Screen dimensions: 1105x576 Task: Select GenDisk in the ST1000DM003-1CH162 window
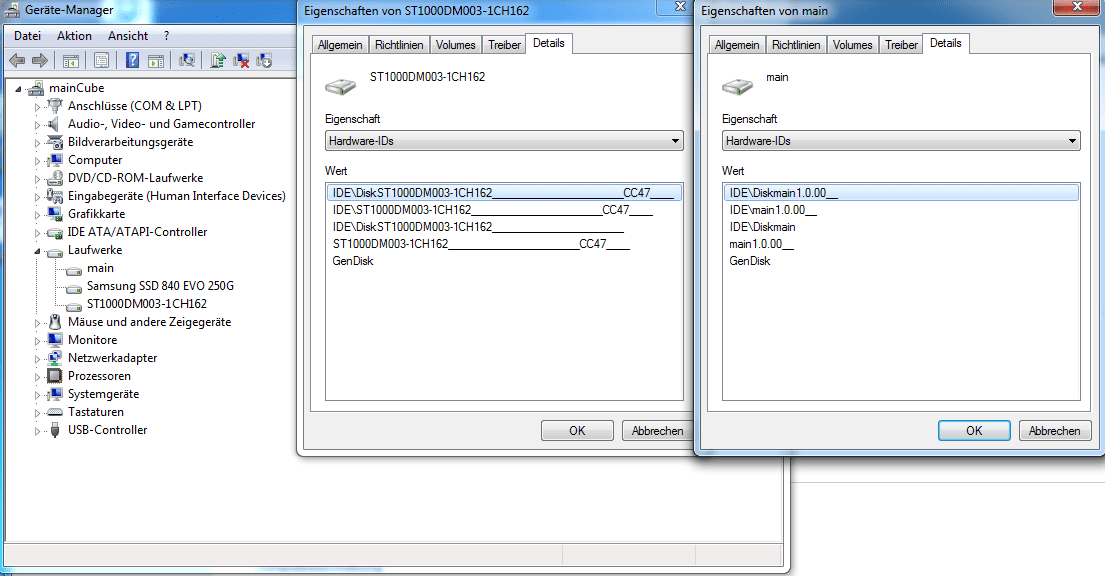[353, 261]
